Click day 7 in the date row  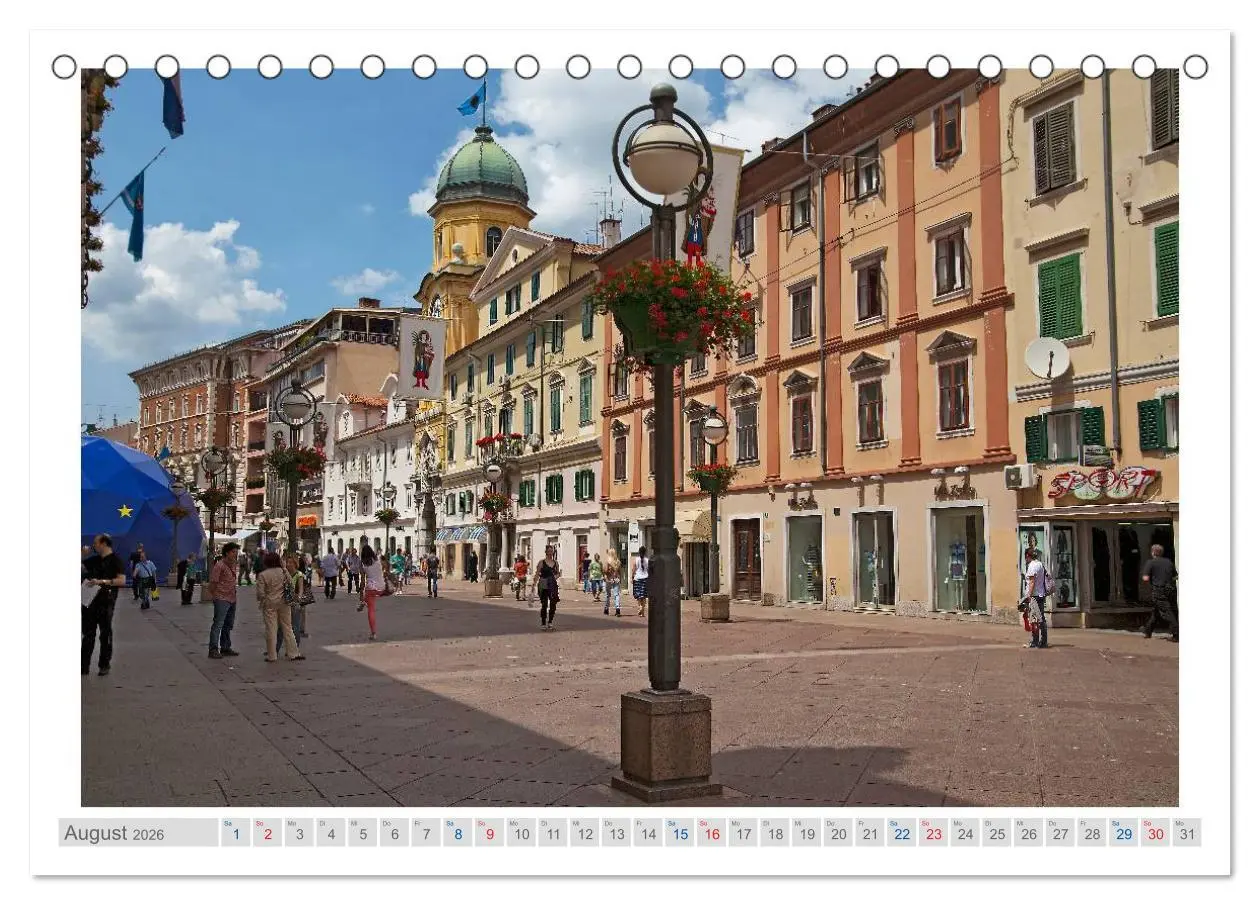[x=426, y=832]
